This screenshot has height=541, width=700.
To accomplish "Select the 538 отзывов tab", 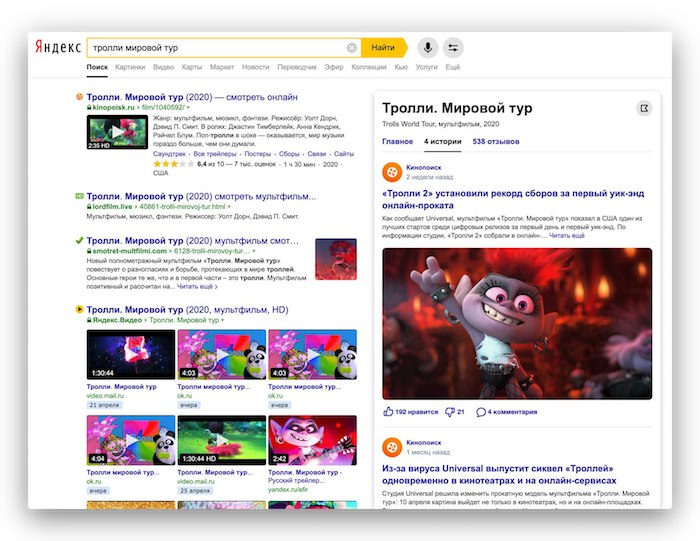I will coord(496,141).
